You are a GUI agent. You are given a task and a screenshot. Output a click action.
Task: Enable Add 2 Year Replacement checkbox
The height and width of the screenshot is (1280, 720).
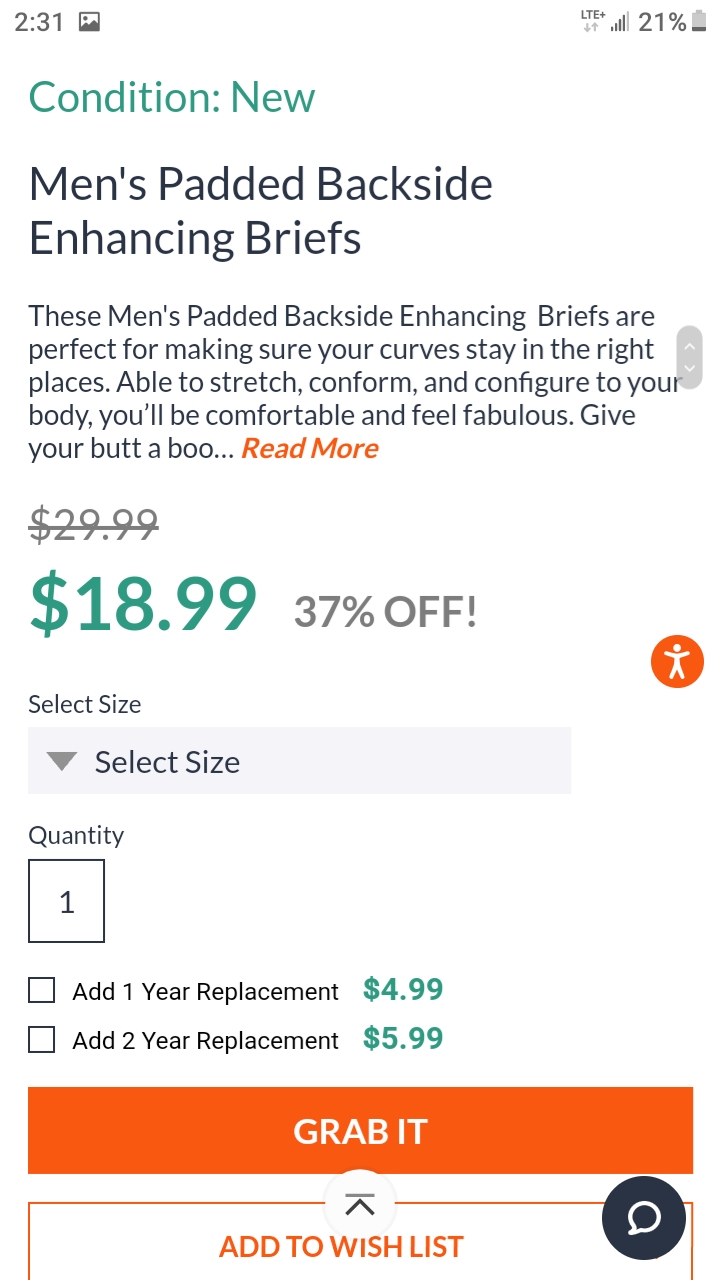pos(41,1040)
